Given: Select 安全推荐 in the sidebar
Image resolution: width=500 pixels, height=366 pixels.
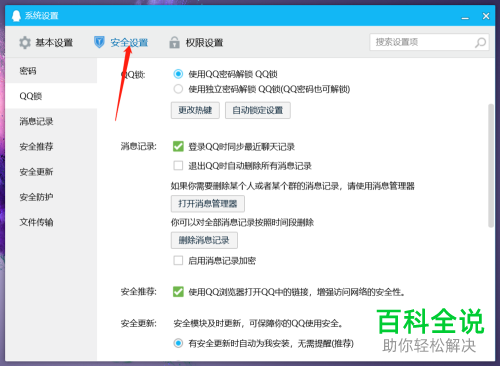Looking at the screenshot, I should coord(51,146).
